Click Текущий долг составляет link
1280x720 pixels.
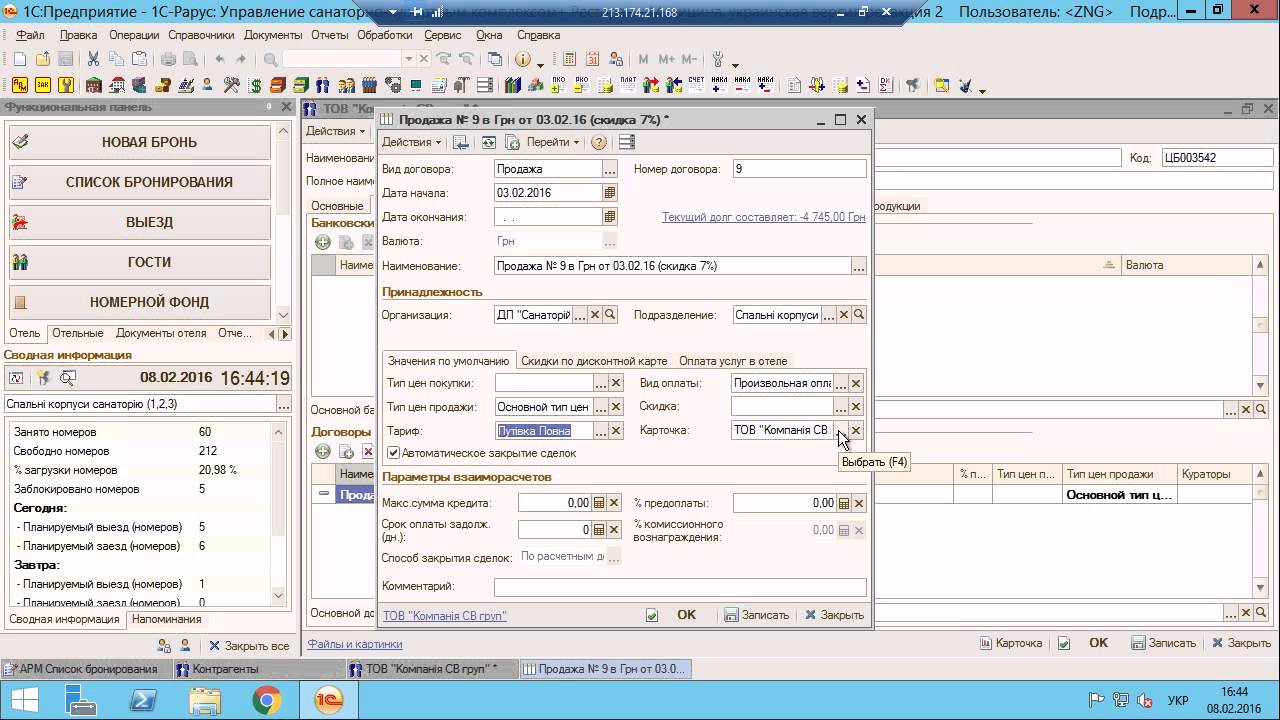click(x=763, y=217)
